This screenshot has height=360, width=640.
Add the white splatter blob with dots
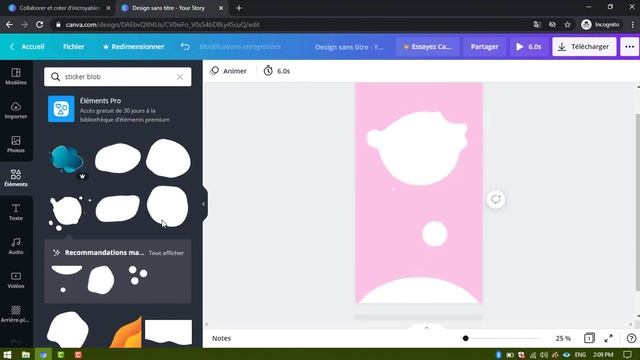coord(67,213)
